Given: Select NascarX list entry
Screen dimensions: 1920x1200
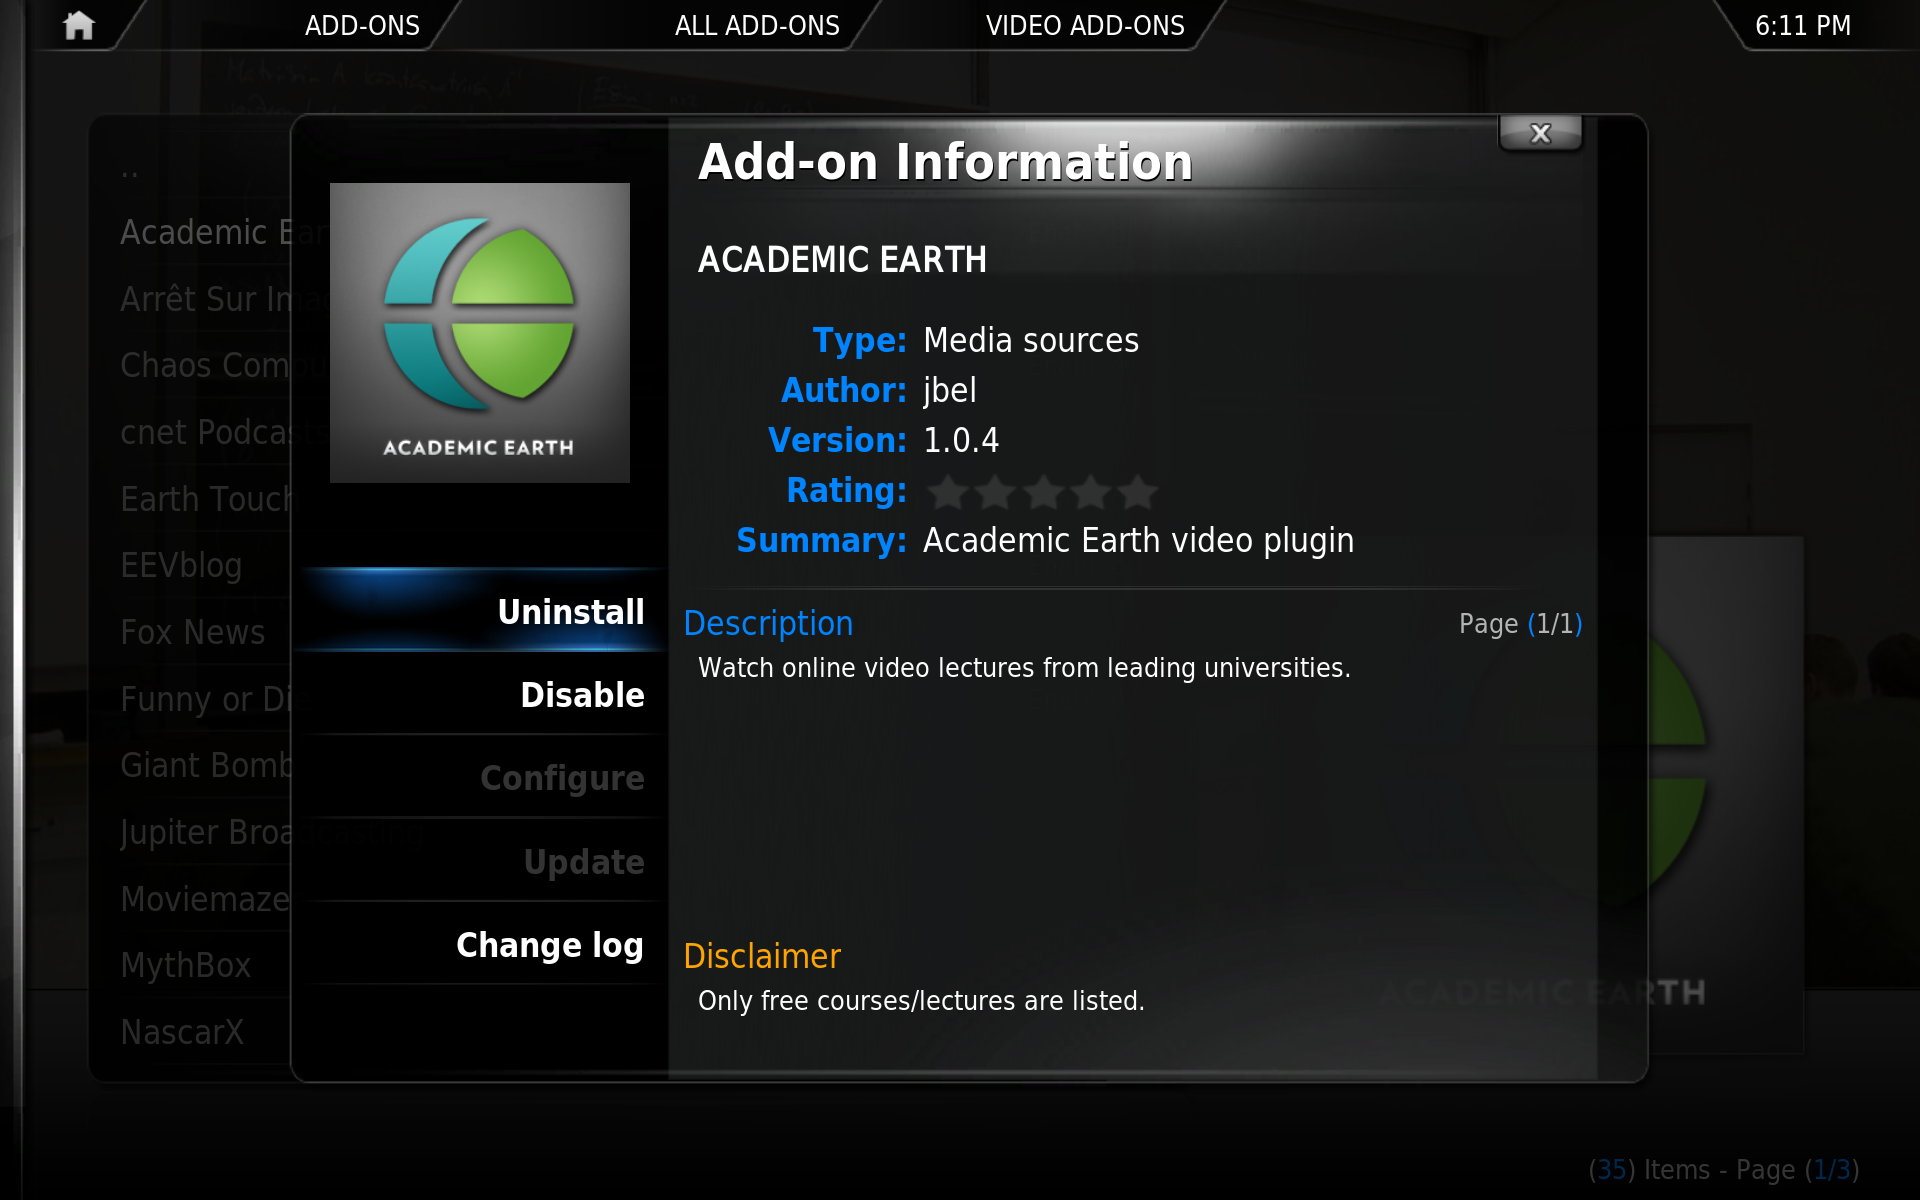Looking at the screenshot, I should 182,1032.
